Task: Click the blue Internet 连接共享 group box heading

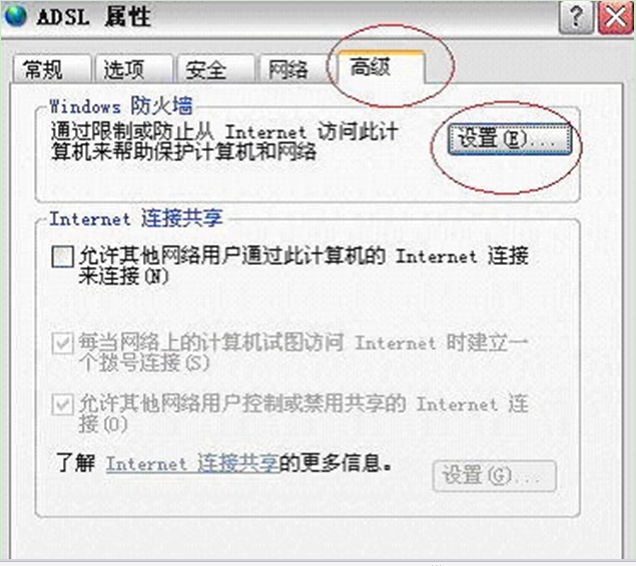Action: [136, 218]
